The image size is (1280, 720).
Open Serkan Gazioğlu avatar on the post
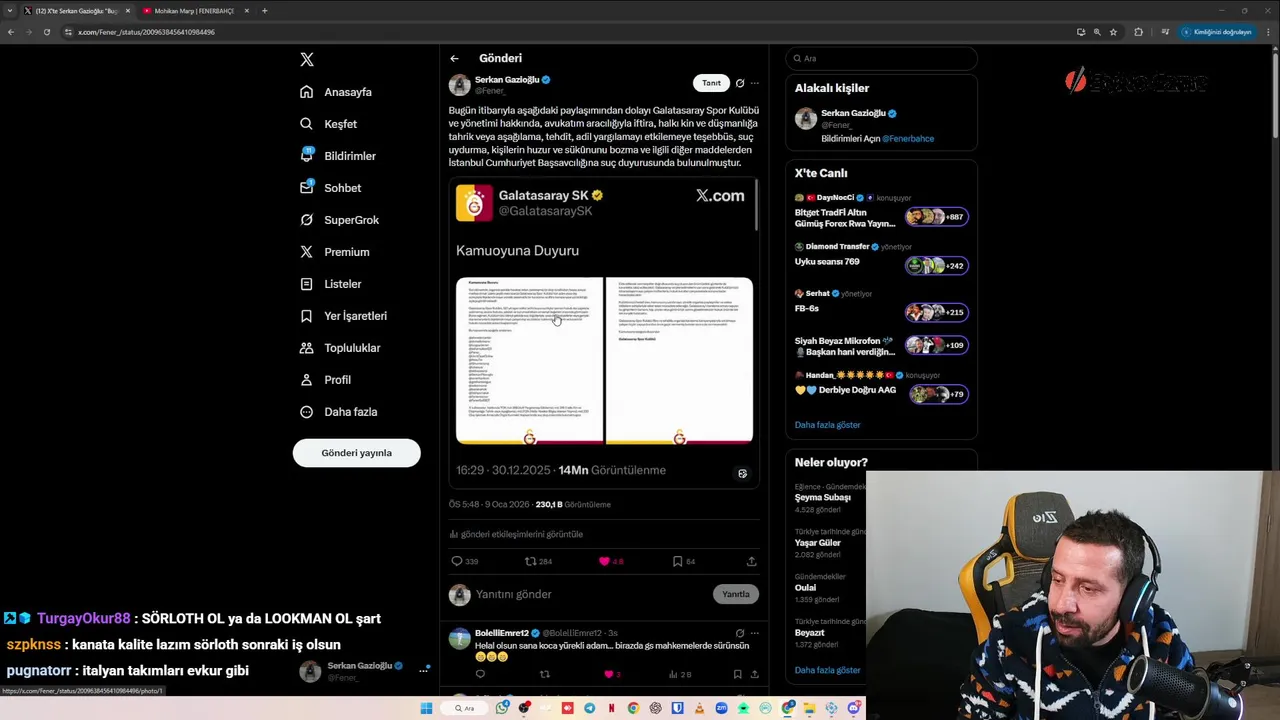459,85
